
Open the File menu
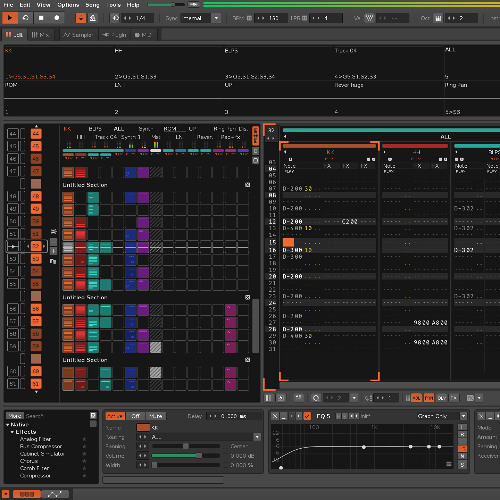coord(8,5)
